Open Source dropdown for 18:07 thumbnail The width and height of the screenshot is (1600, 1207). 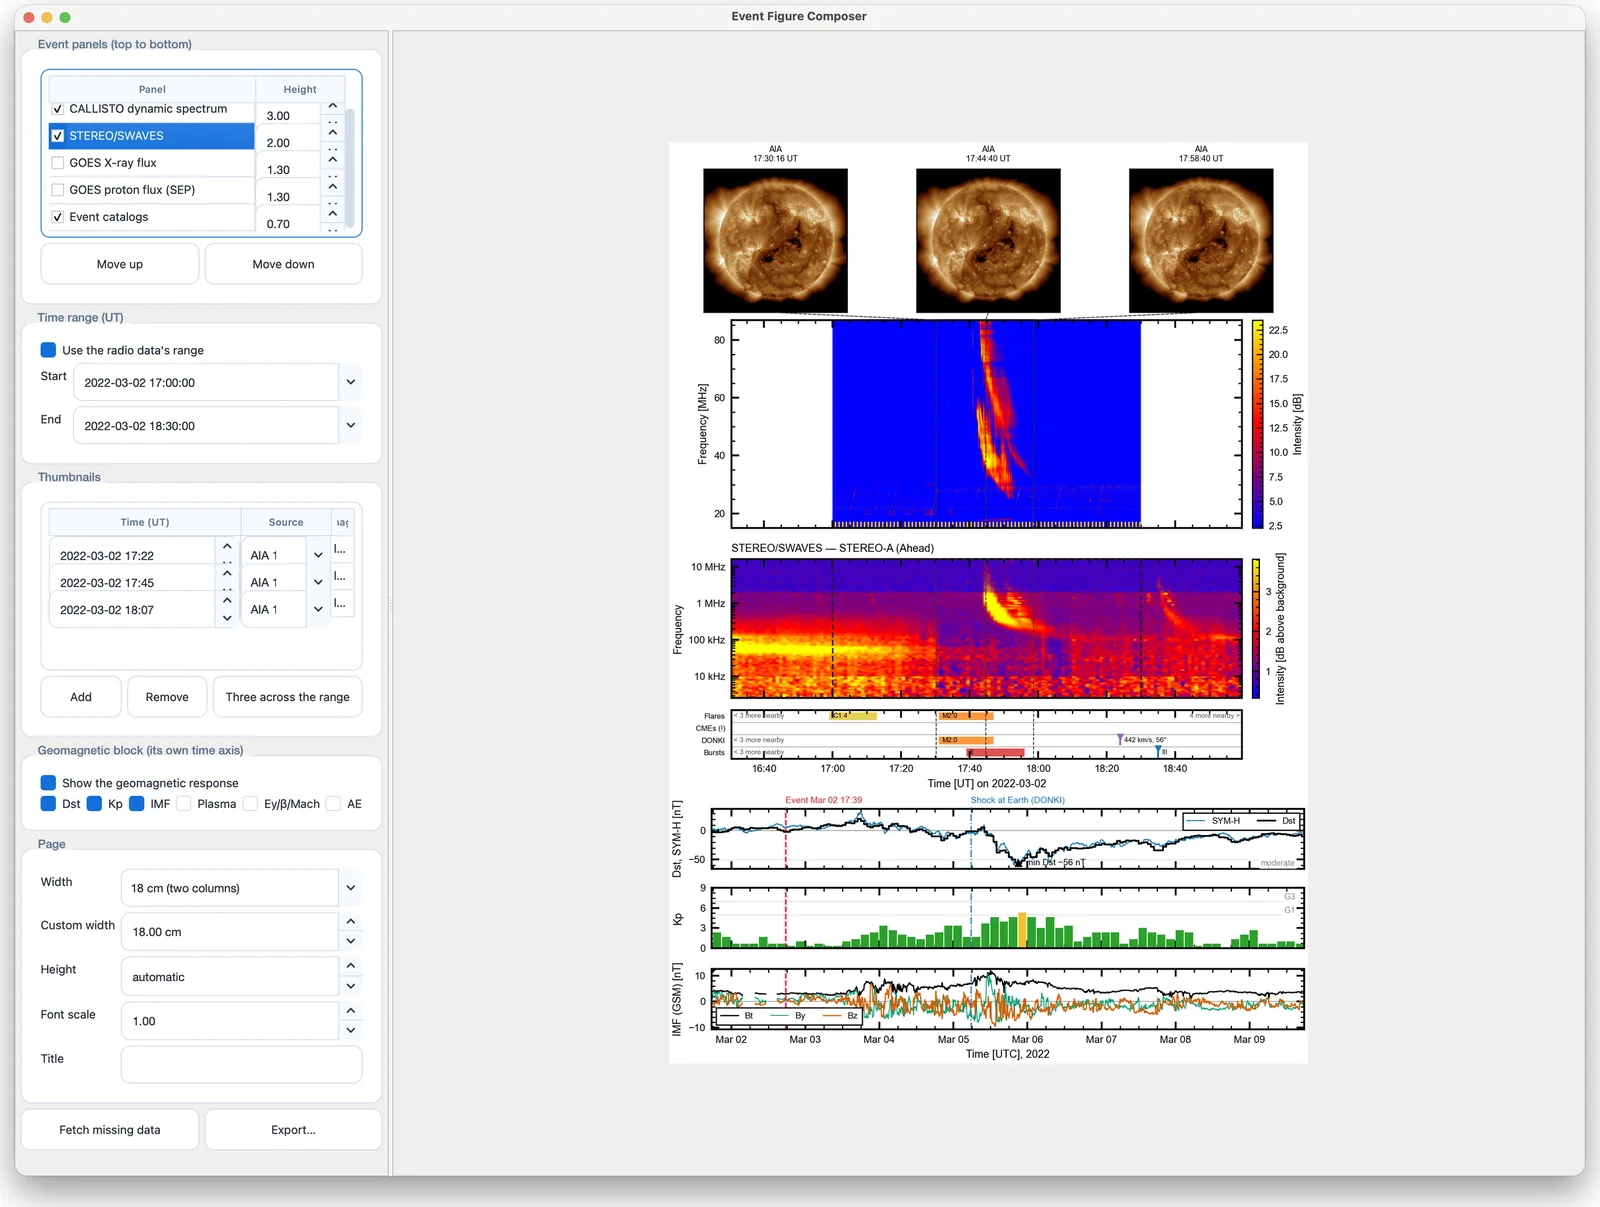point(318,609)
